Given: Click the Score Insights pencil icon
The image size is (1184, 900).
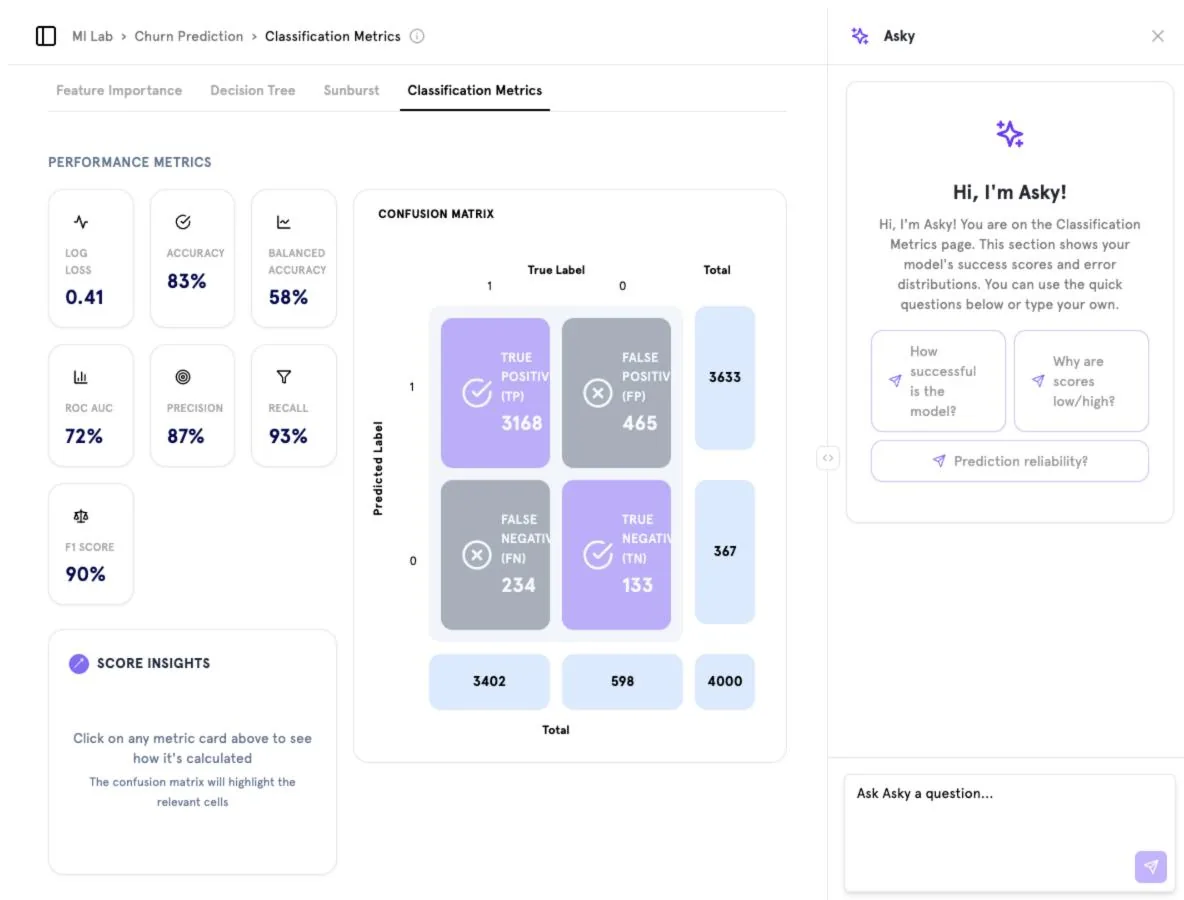Looking at the screenshot, I should (79, 664).
